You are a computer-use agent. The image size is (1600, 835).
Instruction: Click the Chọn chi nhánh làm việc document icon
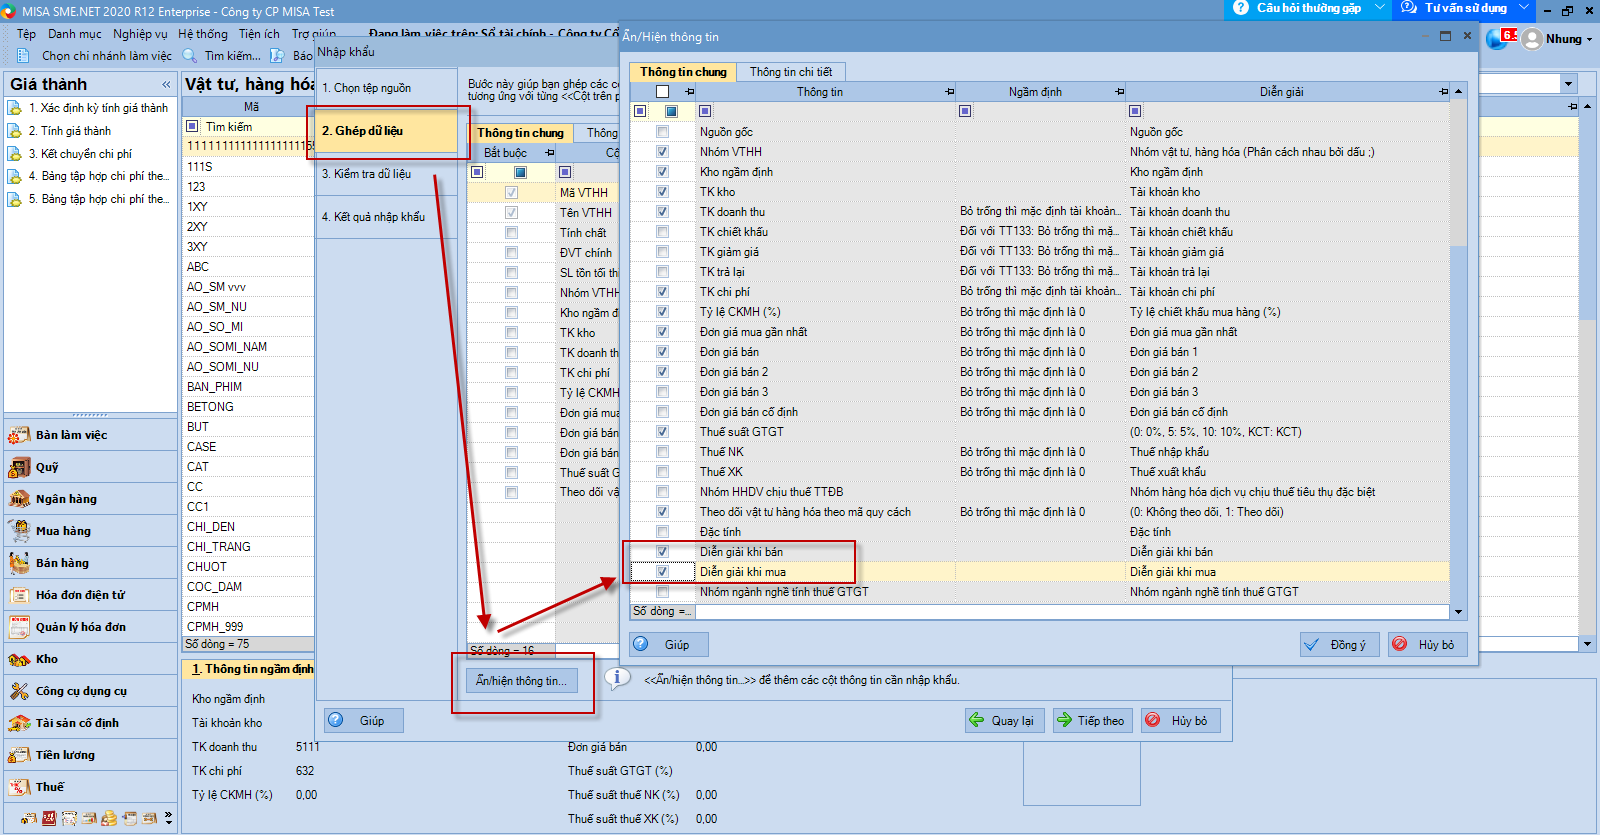[x=23, y=56]
